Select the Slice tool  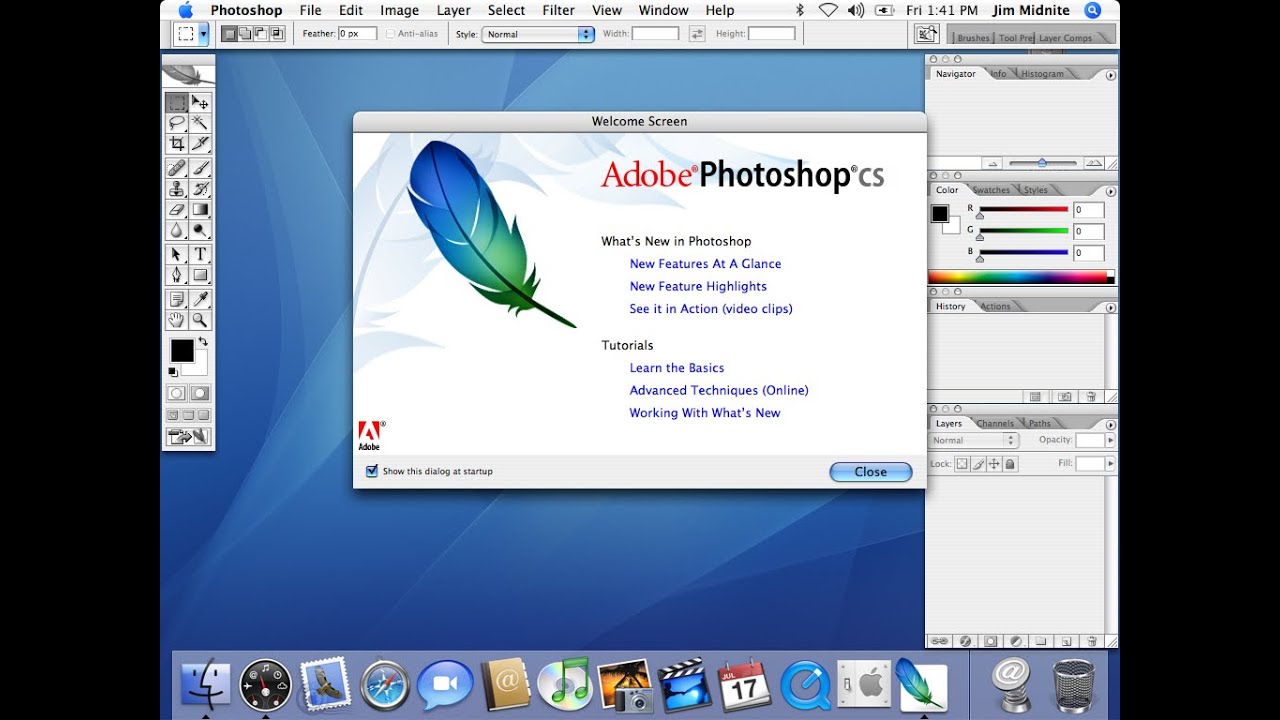point(200,143)
